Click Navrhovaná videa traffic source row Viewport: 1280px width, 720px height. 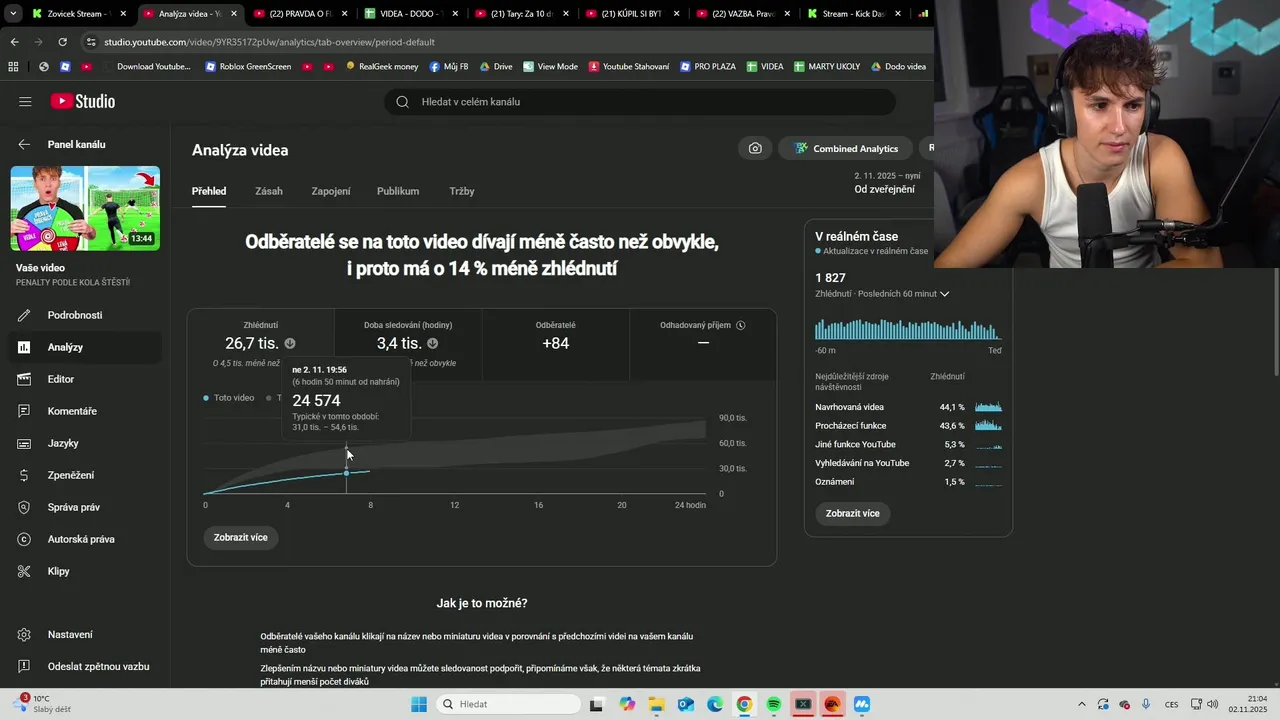[908, 407]
